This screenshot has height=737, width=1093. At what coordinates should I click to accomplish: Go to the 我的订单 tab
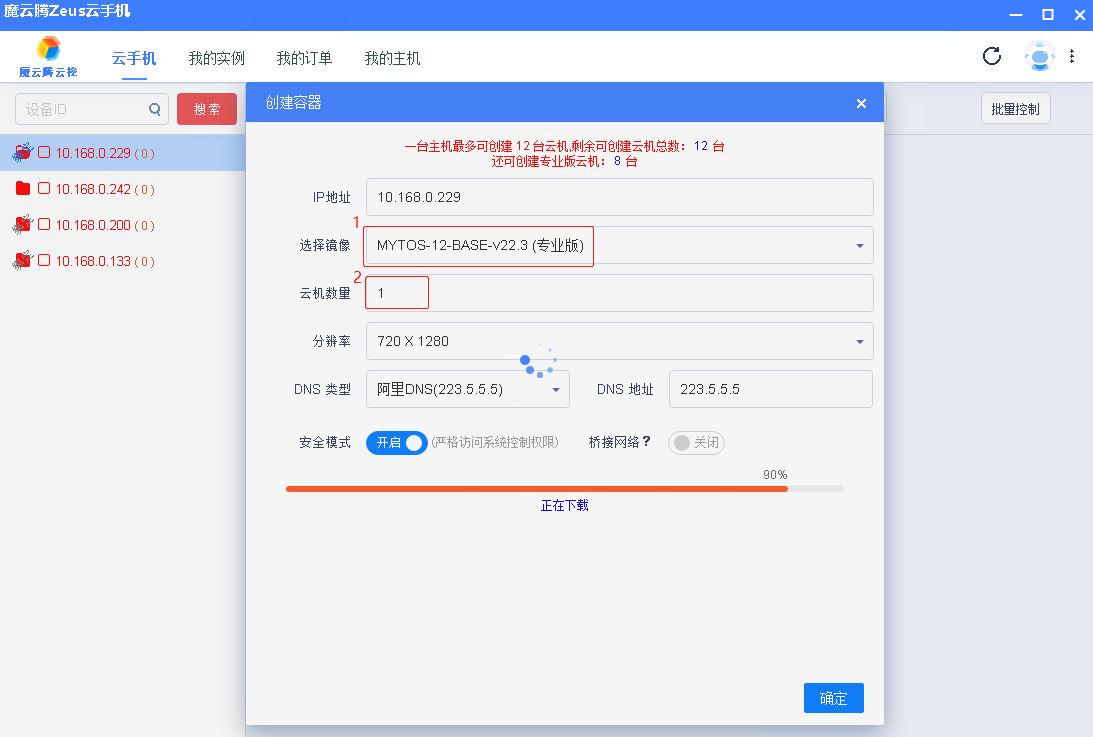tap(304, 58)
